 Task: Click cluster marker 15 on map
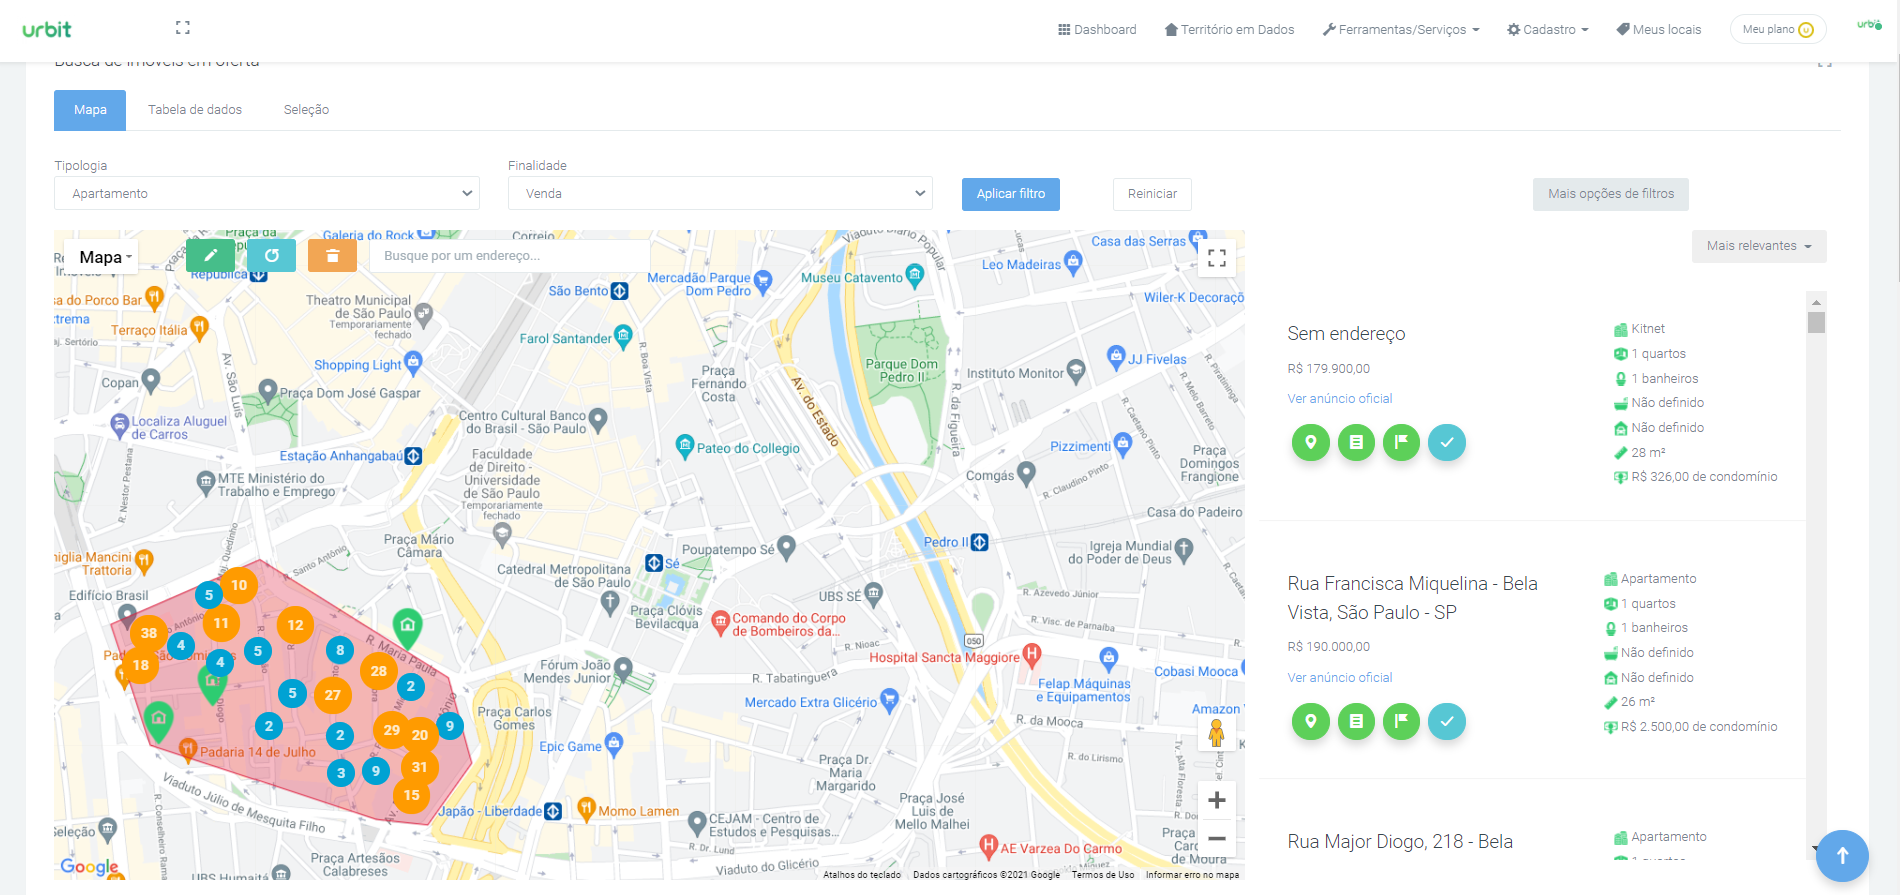(x=412, y=795)
